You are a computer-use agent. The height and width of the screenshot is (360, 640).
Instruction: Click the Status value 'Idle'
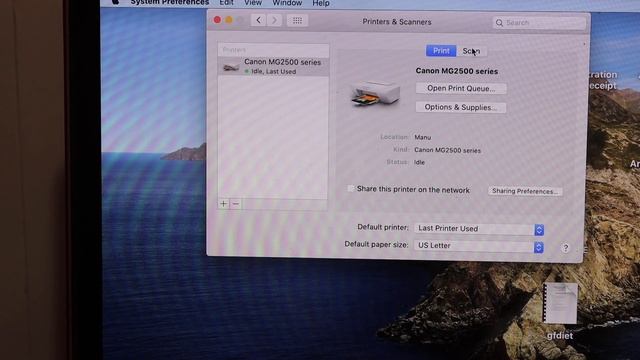[419, 162]
